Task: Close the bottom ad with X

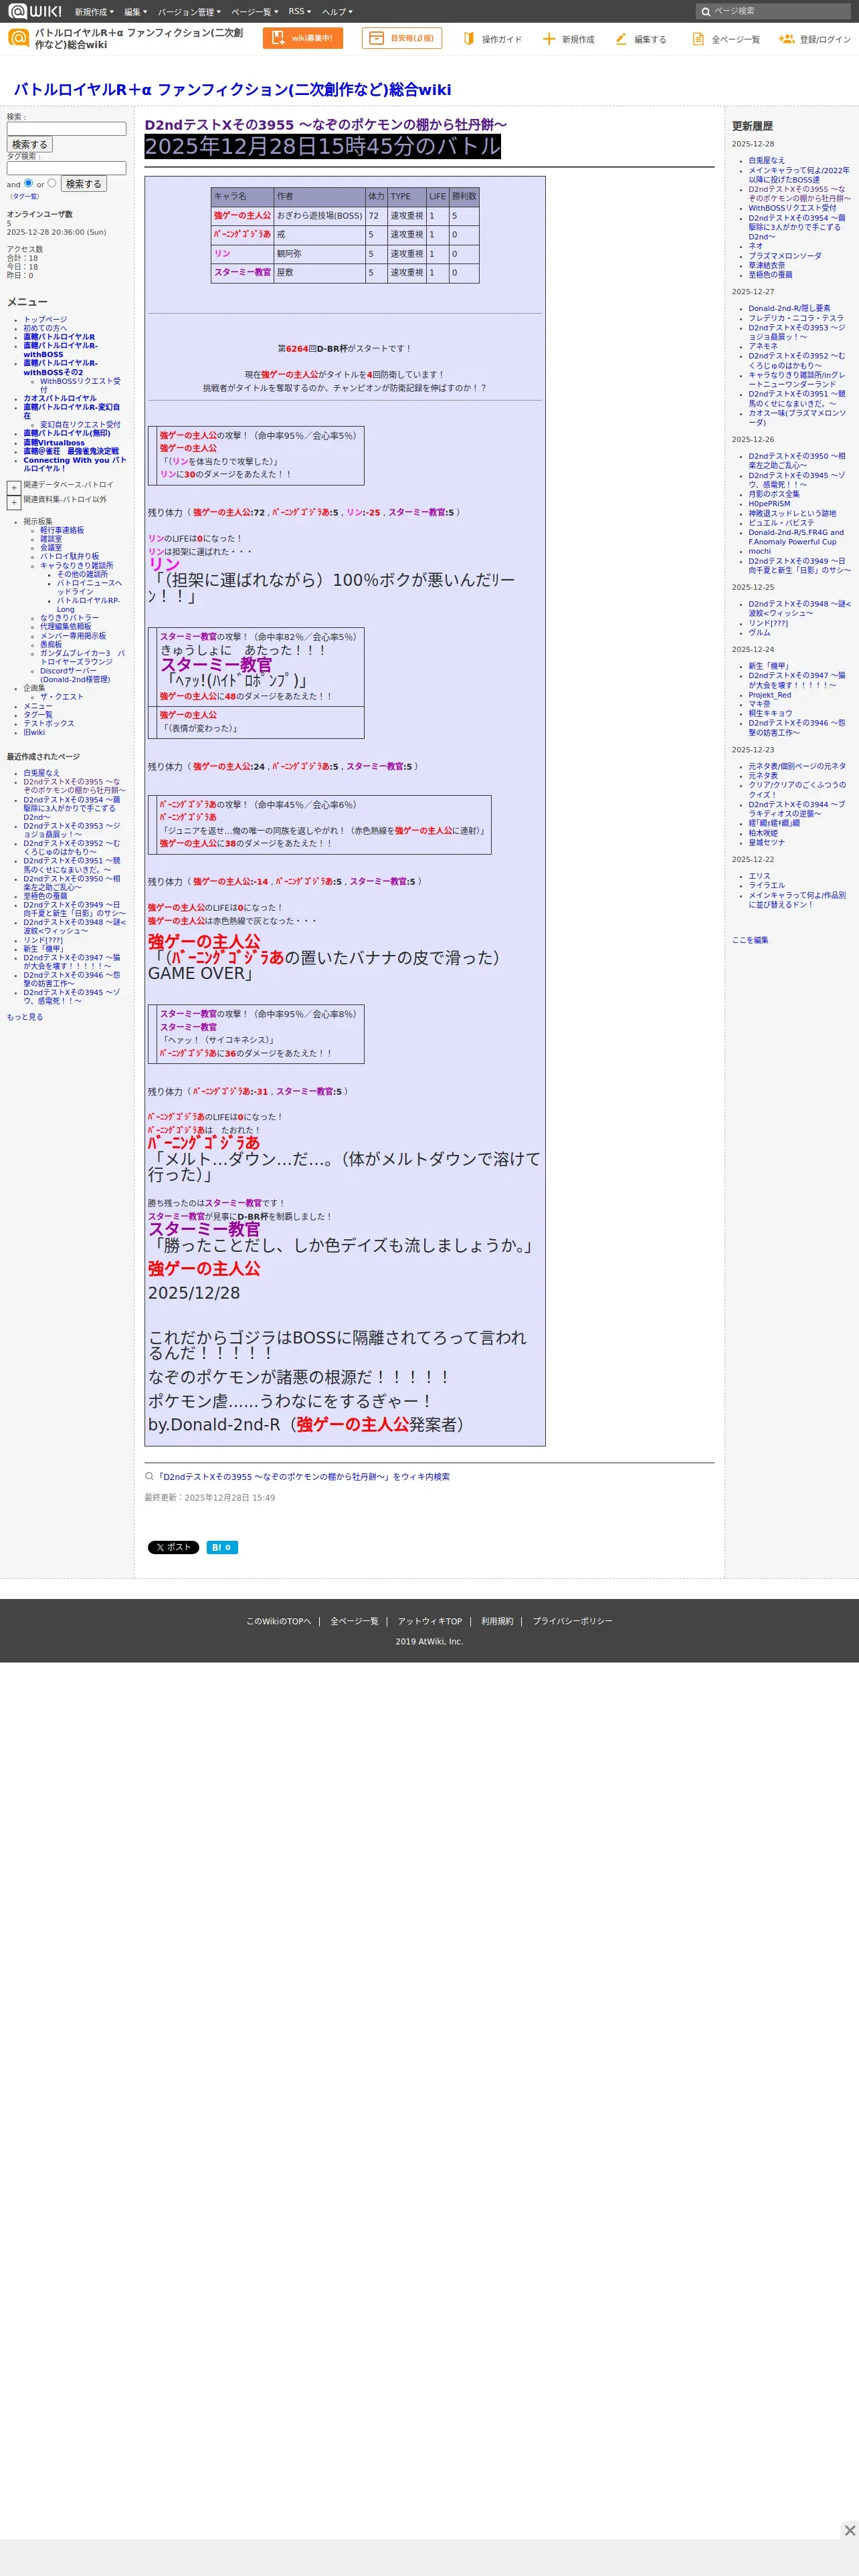Action: [x=849, y=2530]
